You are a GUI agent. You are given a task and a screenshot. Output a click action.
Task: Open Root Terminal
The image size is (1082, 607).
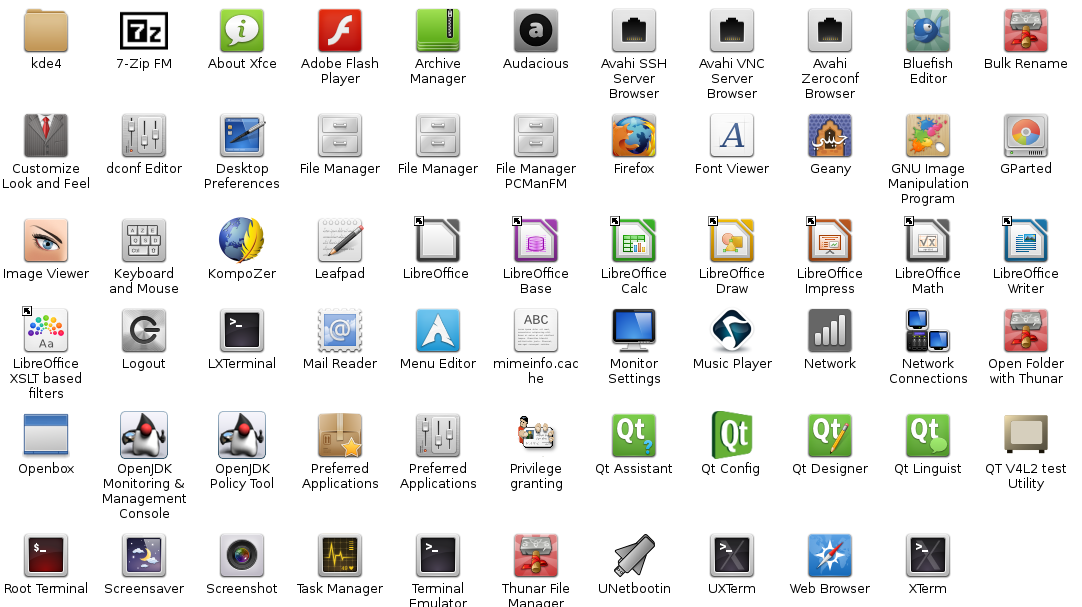coord(46,555)
